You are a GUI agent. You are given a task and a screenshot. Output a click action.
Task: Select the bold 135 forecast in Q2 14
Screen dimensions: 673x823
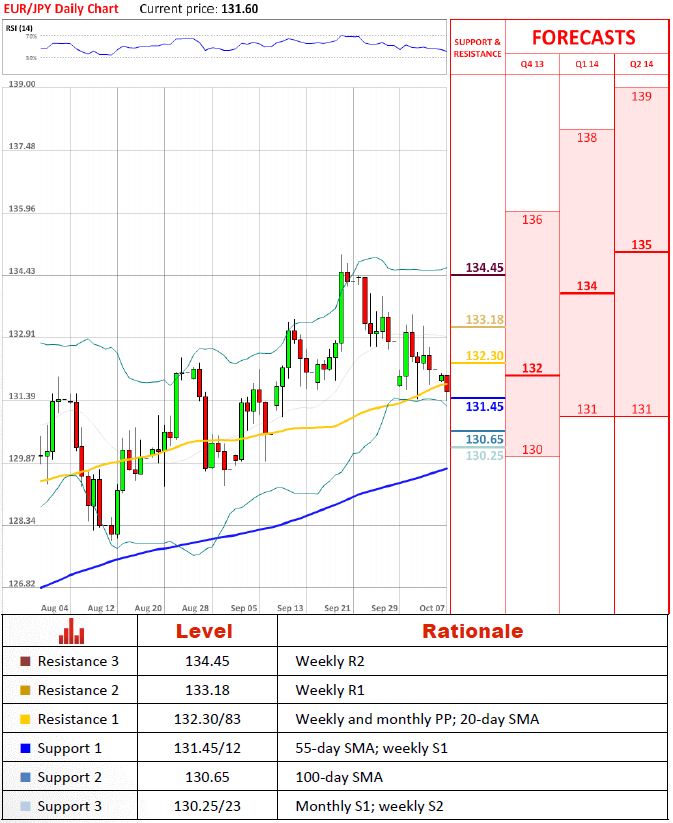pos(641,245)
